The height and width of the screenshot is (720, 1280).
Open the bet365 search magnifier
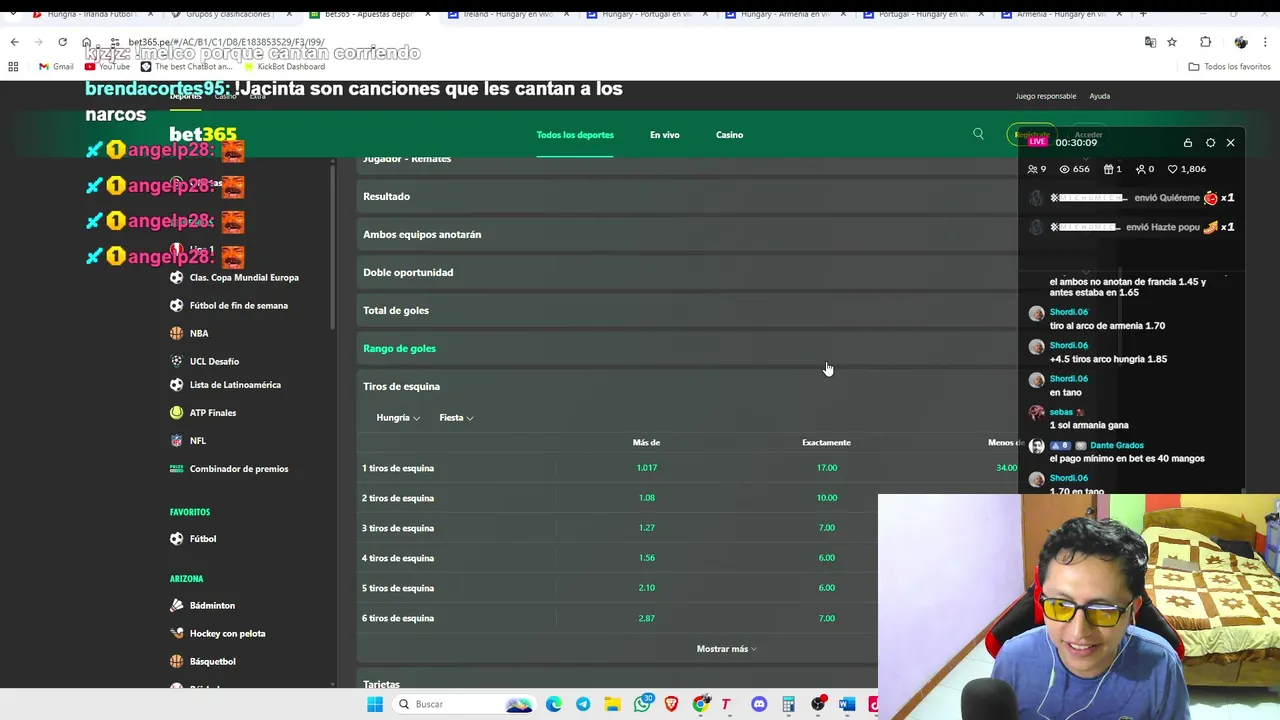coord(978,134)
